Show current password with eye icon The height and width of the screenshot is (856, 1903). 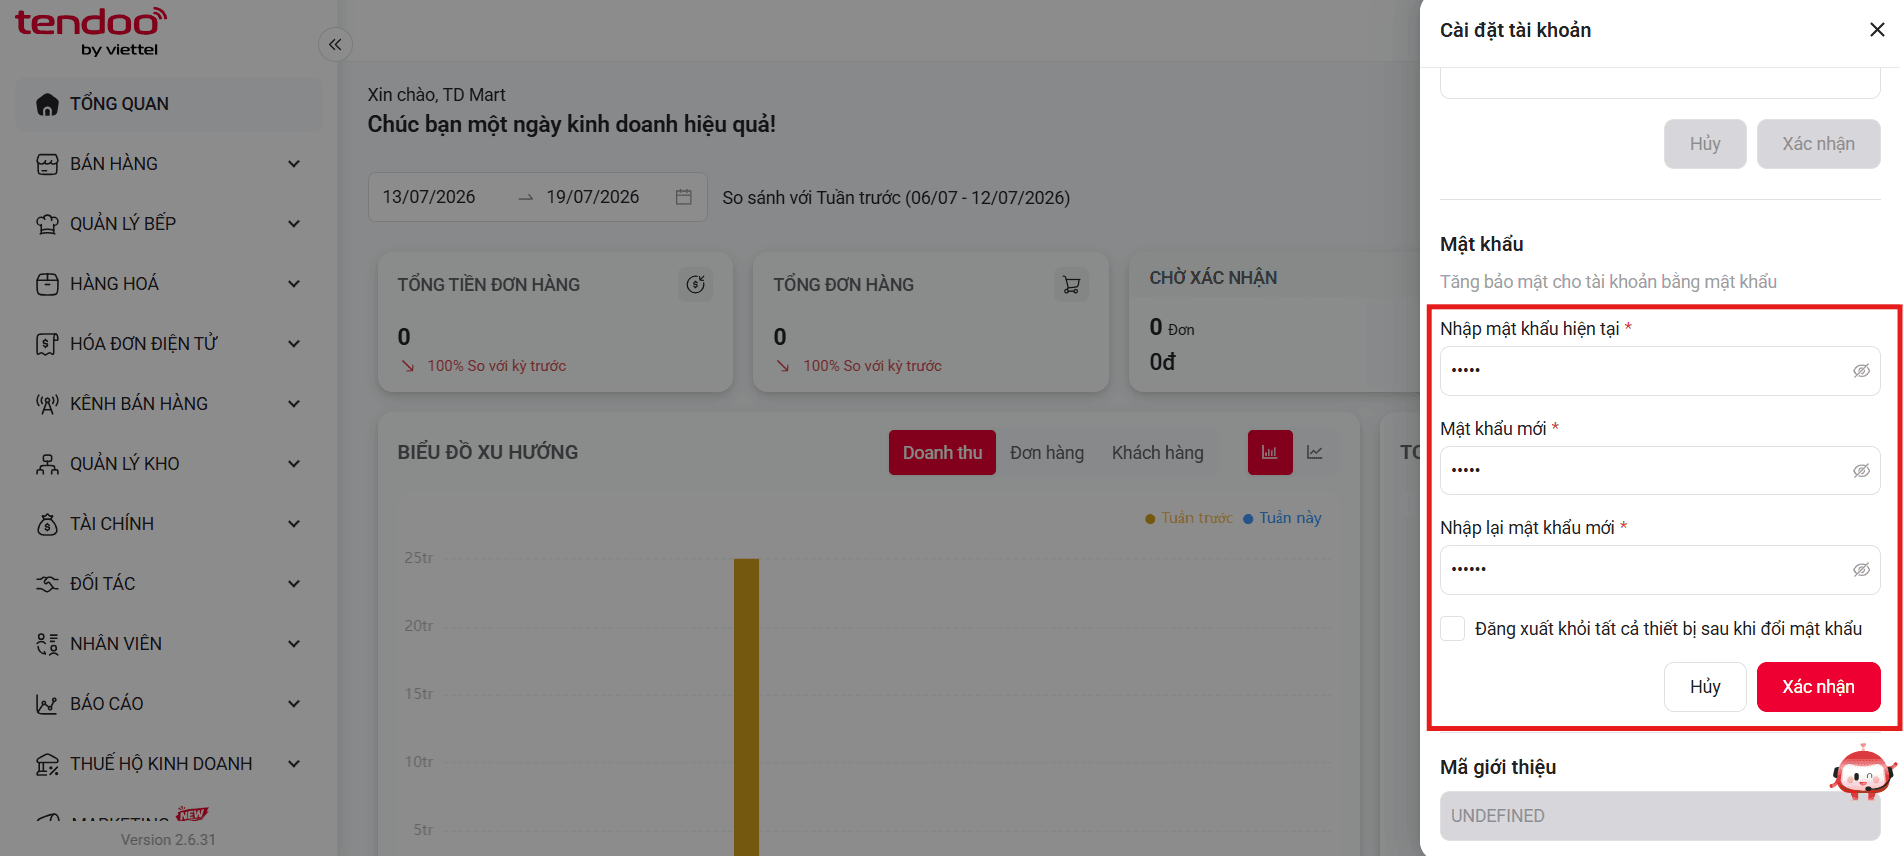tap(1861, 371)
